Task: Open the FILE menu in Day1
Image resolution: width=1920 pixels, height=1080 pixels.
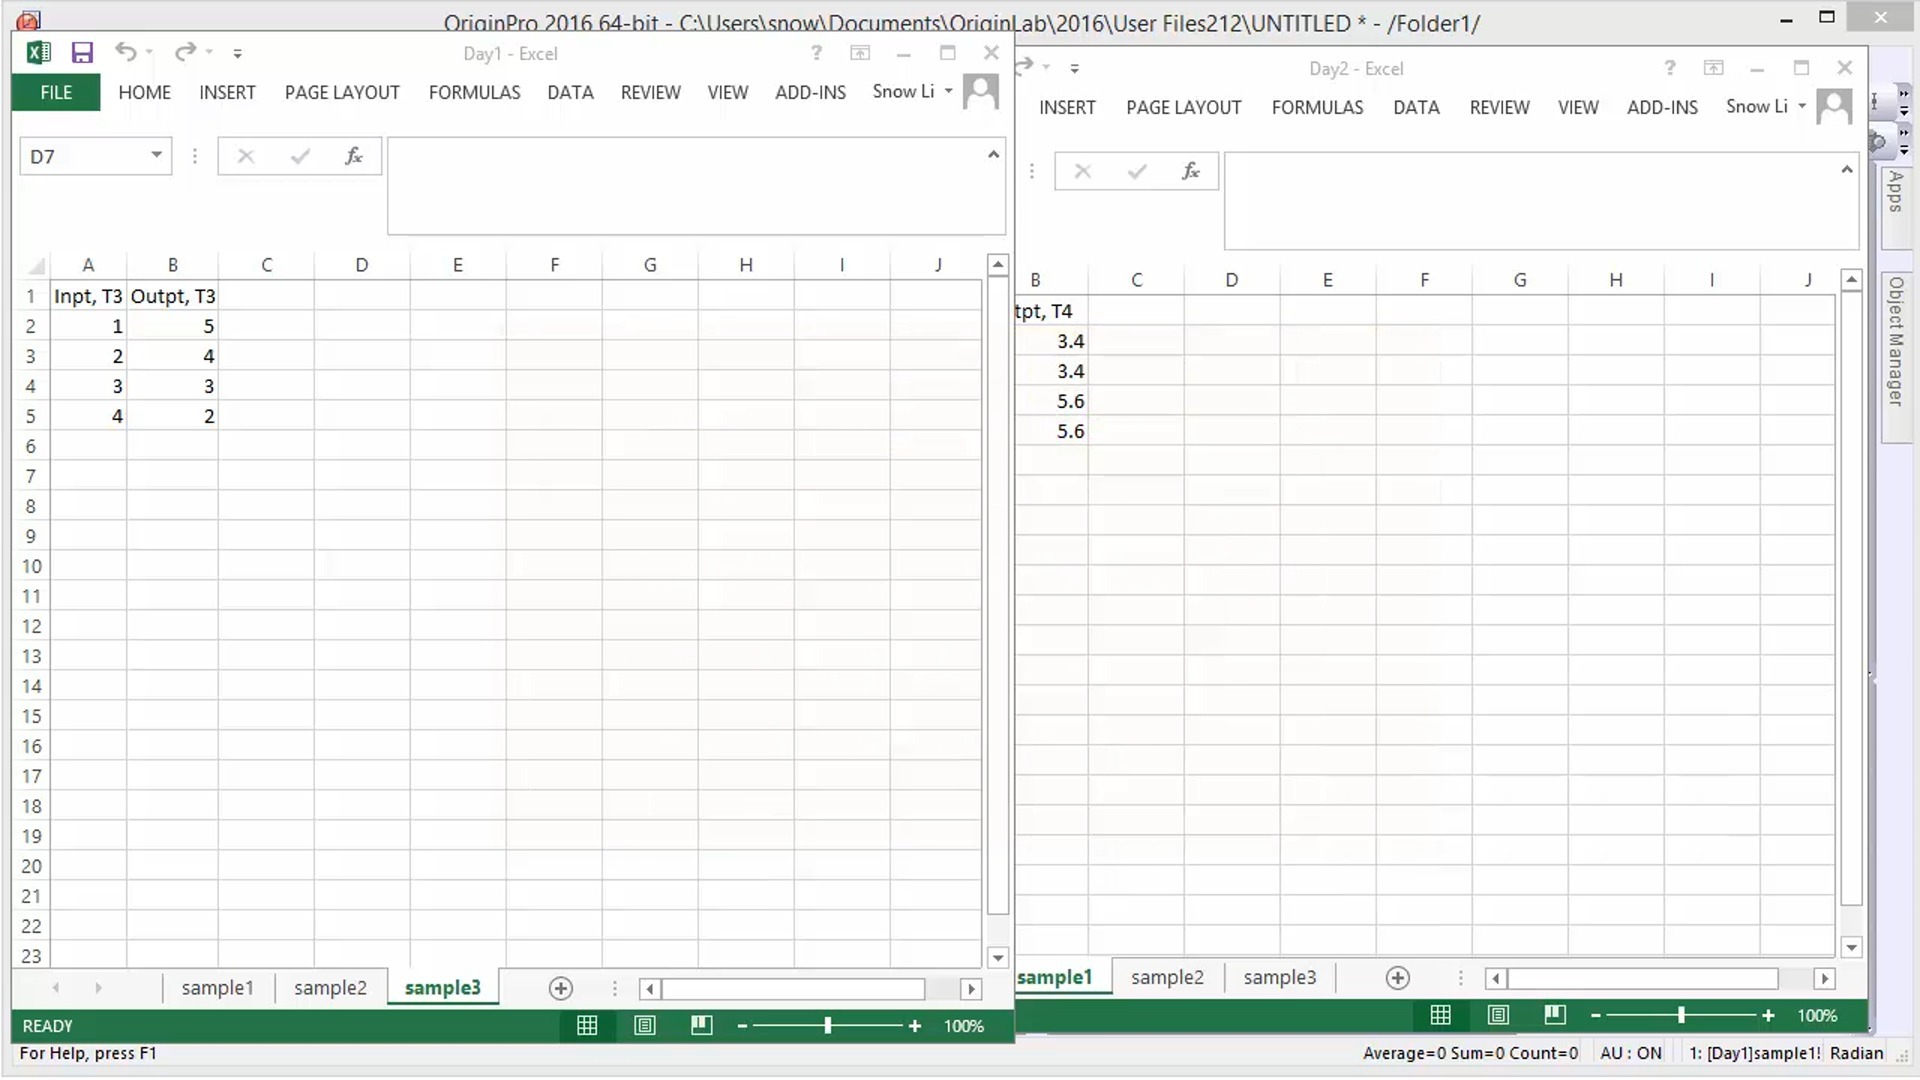Action: (x=55, y=92)
